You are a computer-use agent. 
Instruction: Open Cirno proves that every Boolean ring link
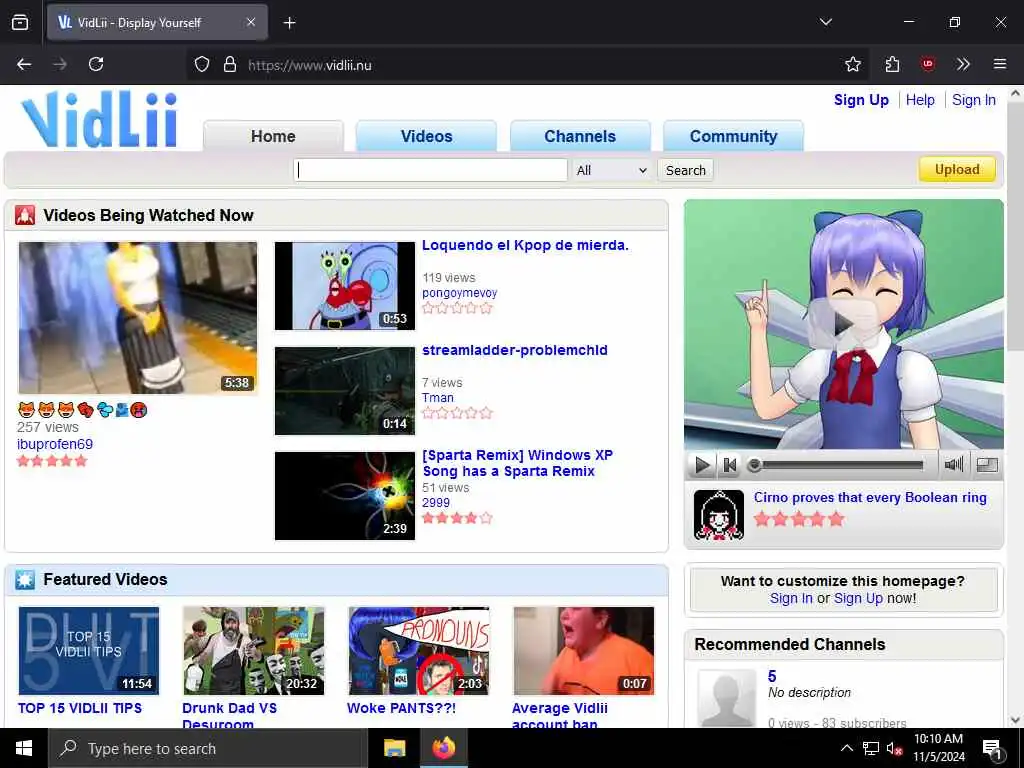click(870, 498)
